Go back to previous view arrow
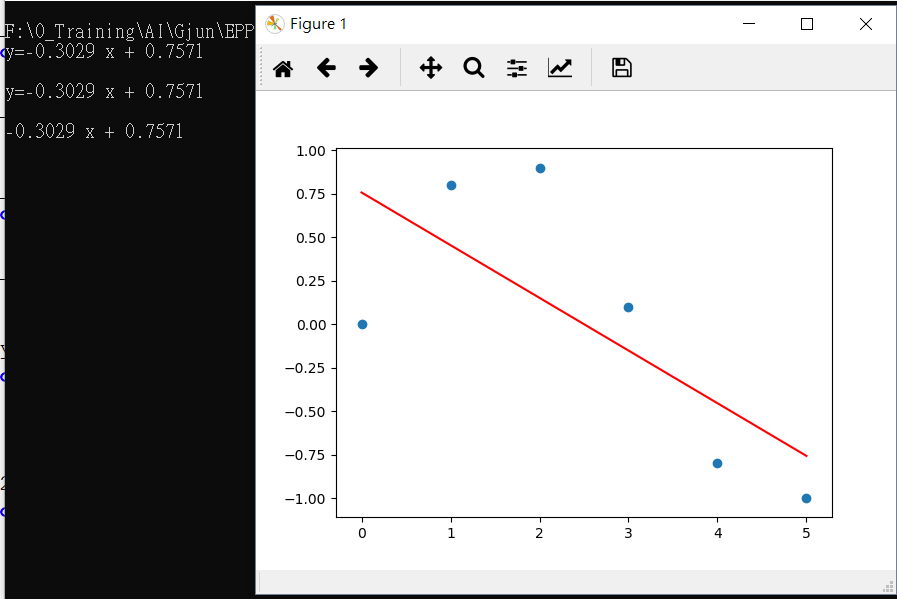Viewport: 897px width, 599px height. pos(326,68)
